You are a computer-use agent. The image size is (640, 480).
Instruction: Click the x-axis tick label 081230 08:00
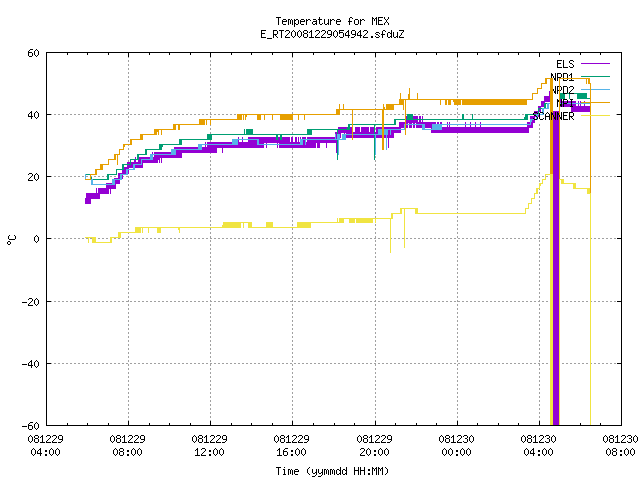[620, 446]
